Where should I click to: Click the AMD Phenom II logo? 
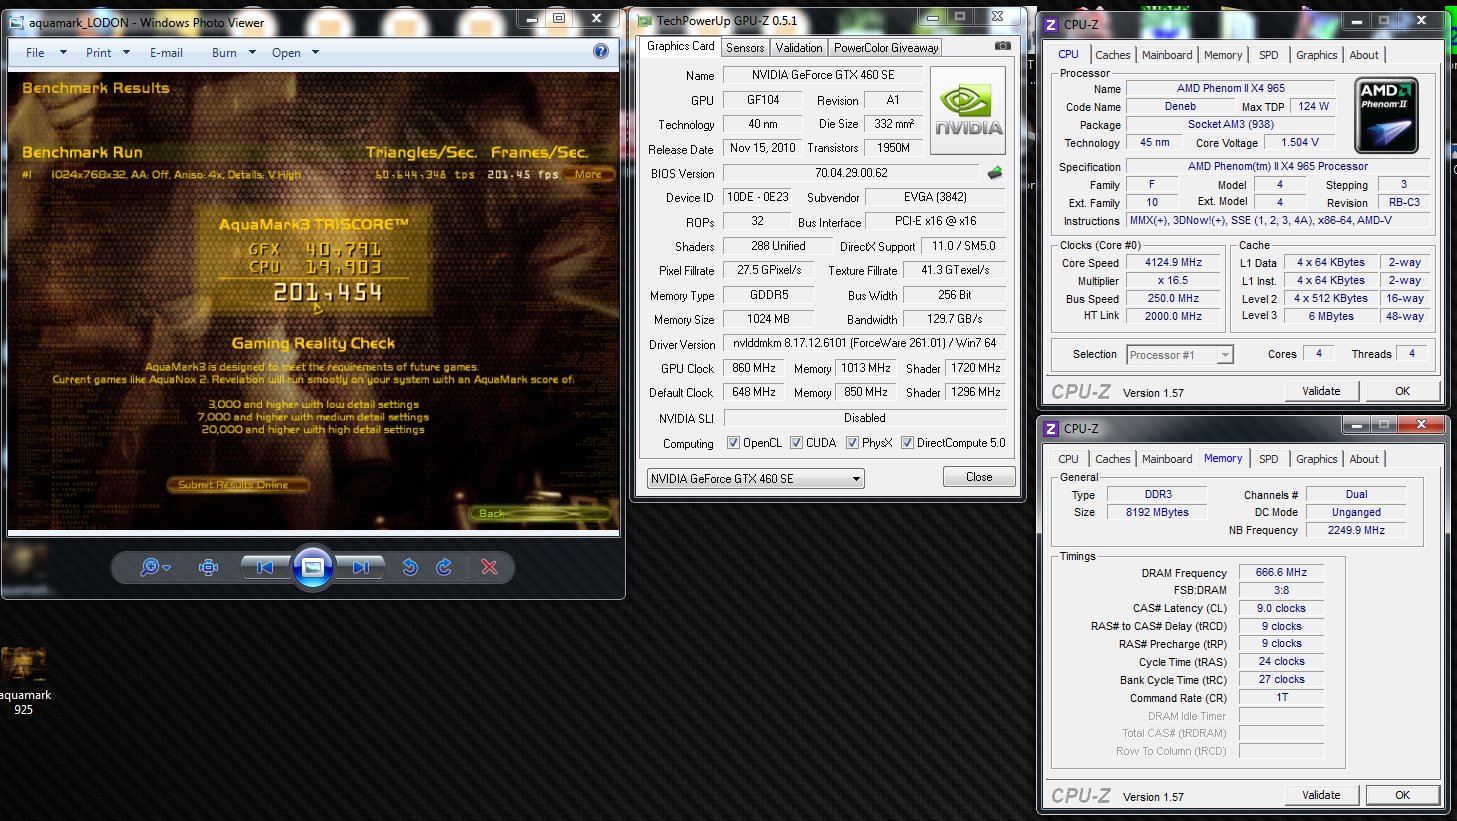click(x=1387, y=116)
